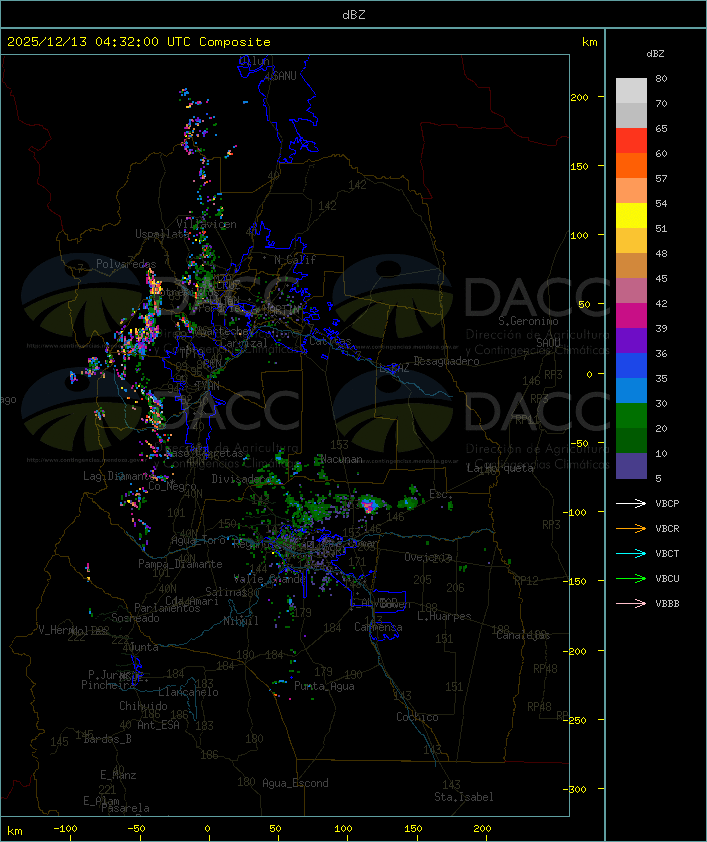Click the green VBCU arrow icon
707x842 pixels.
(631, 578)
